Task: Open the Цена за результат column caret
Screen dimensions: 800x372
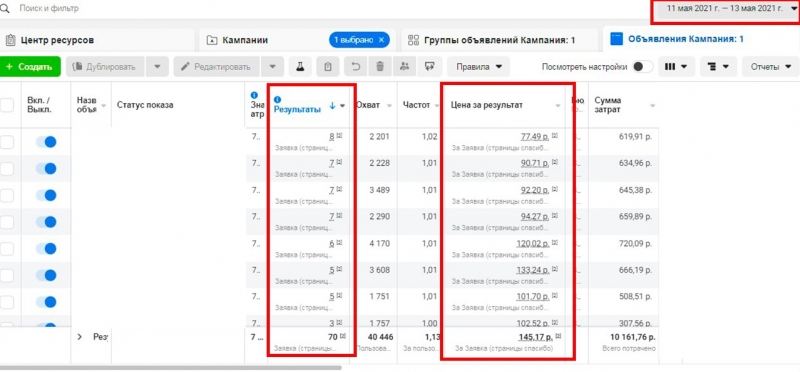Action: [x=558, y=106]
